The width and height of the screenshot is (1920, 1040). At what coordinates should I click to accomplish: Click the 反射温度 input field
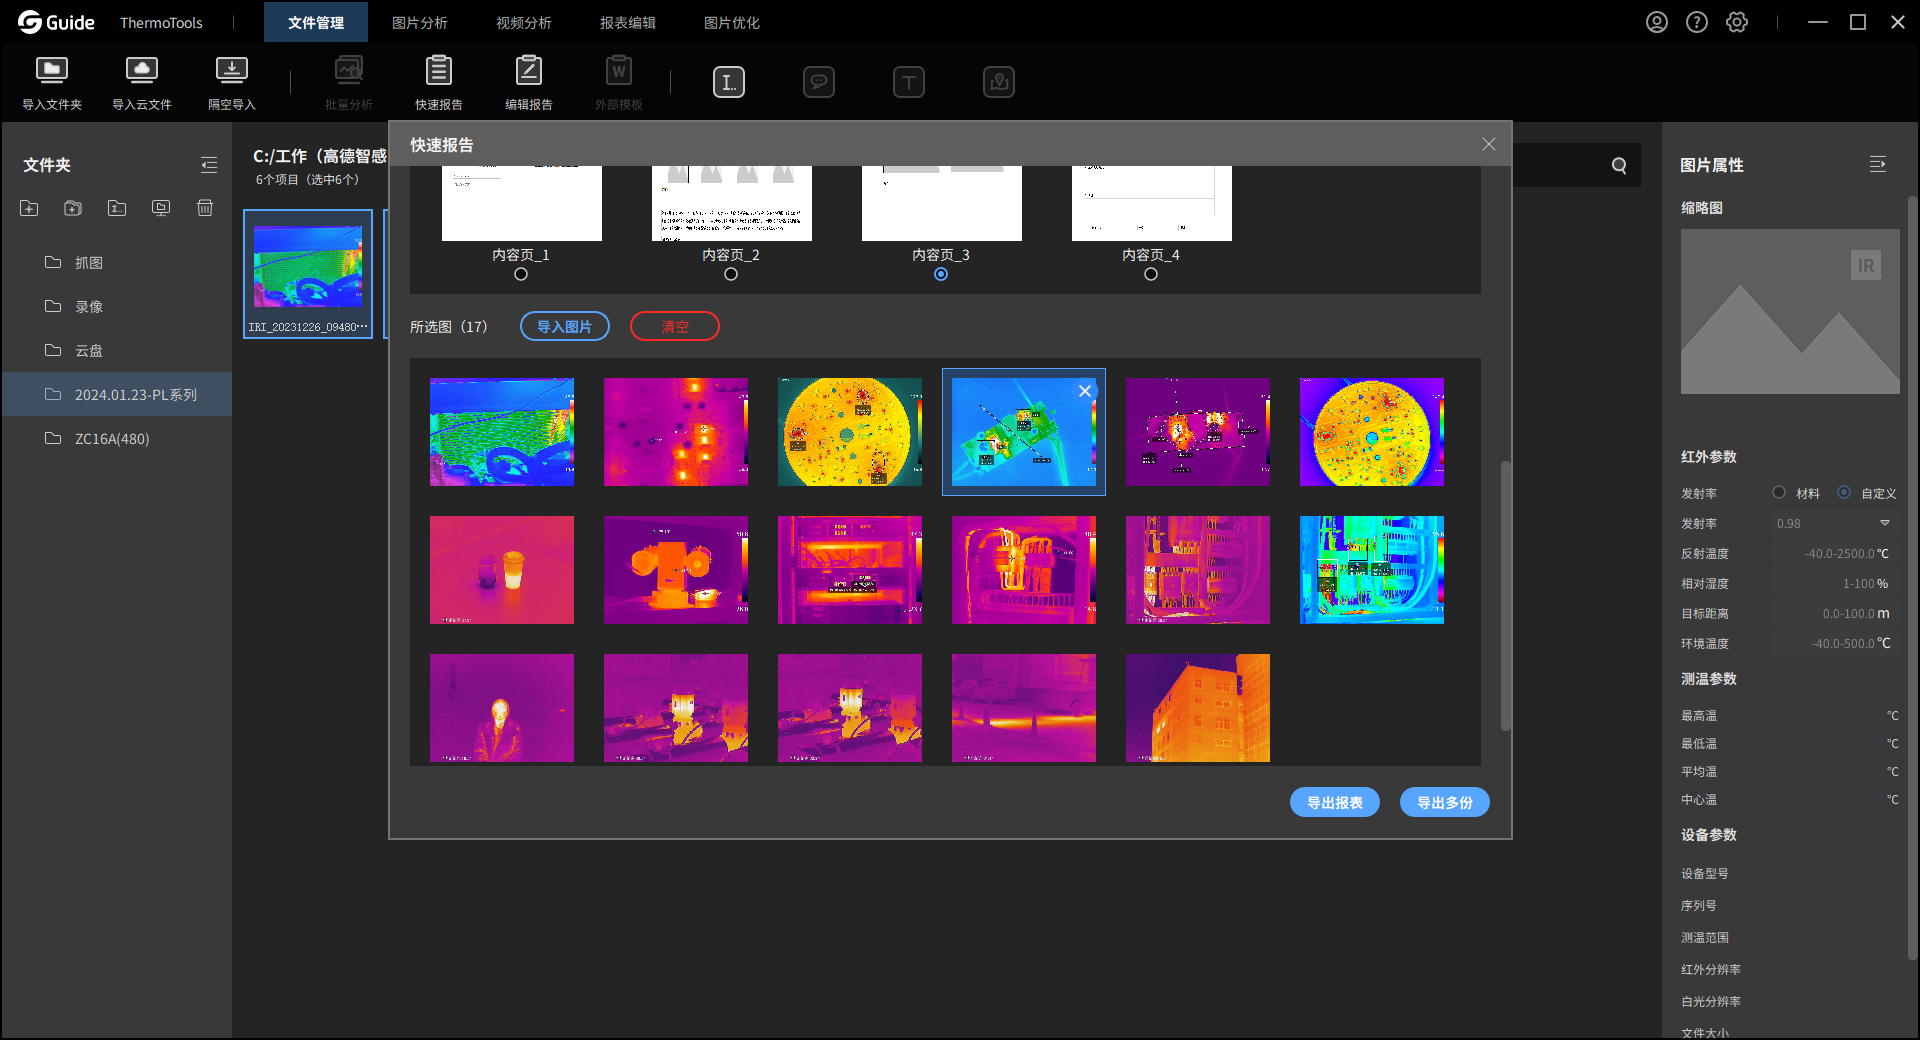point(1834,553)
